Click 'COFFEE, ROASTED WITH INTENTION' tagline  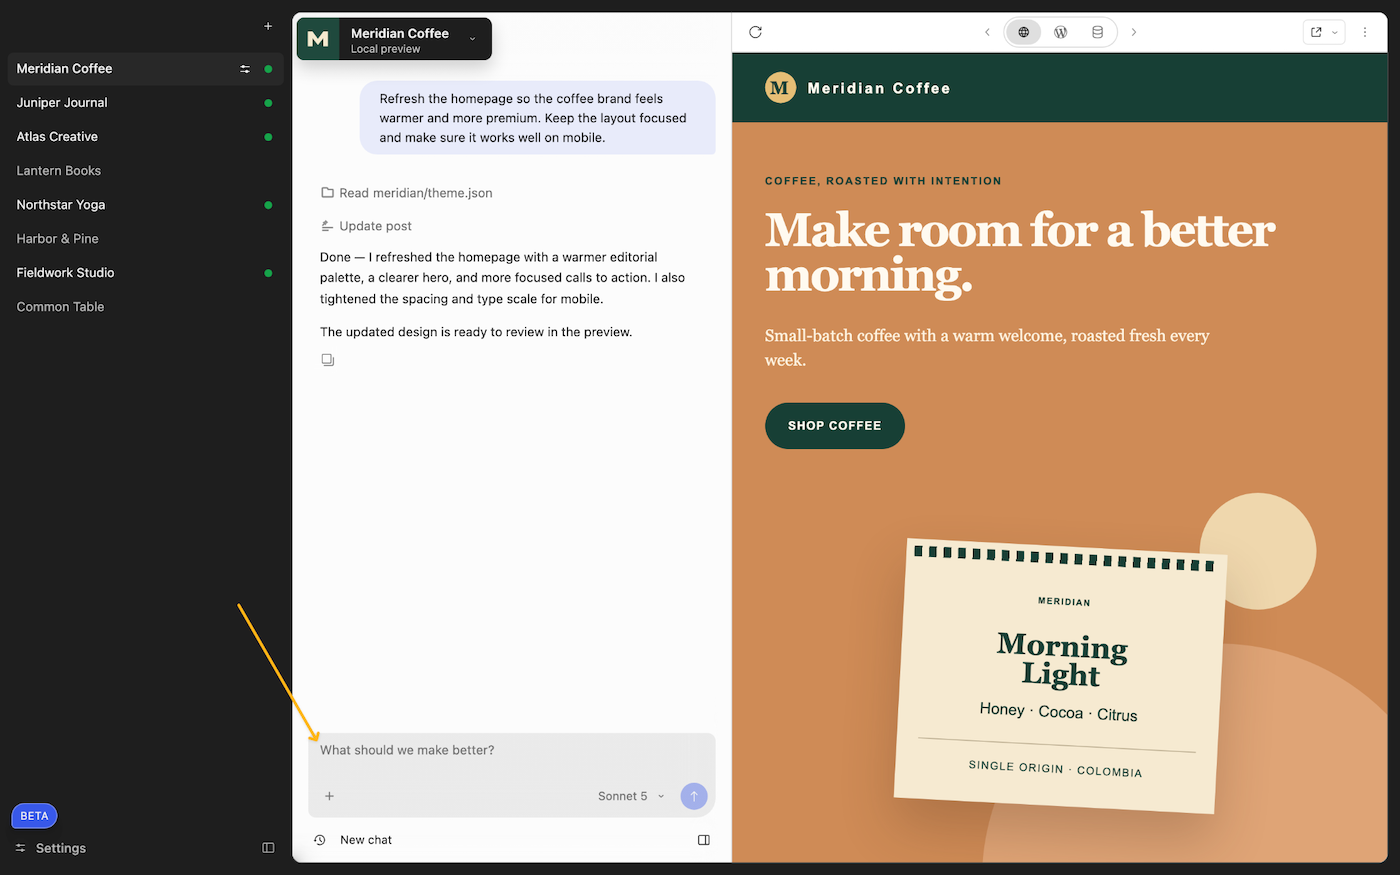(883, 181)
